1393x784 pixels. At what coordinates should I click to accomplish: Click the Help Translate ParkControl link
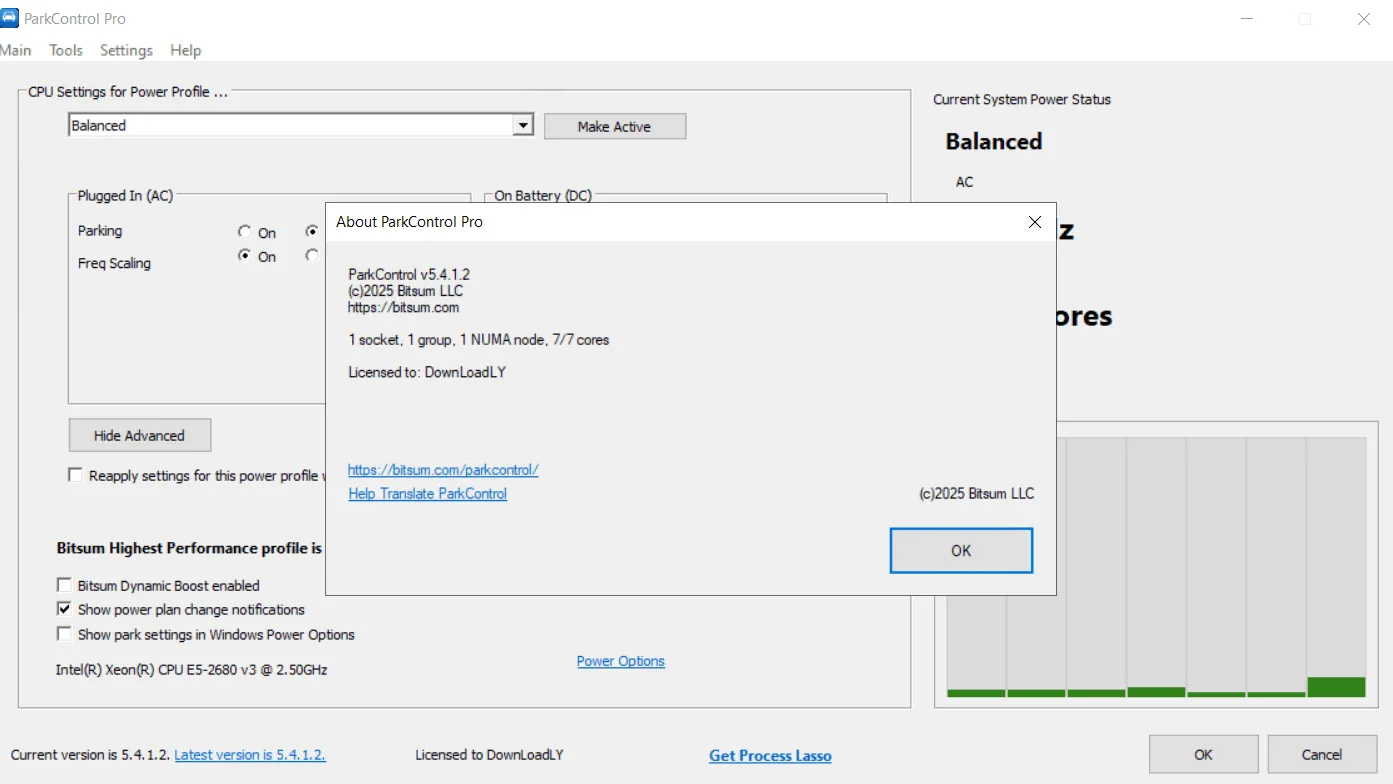point(428,494)
